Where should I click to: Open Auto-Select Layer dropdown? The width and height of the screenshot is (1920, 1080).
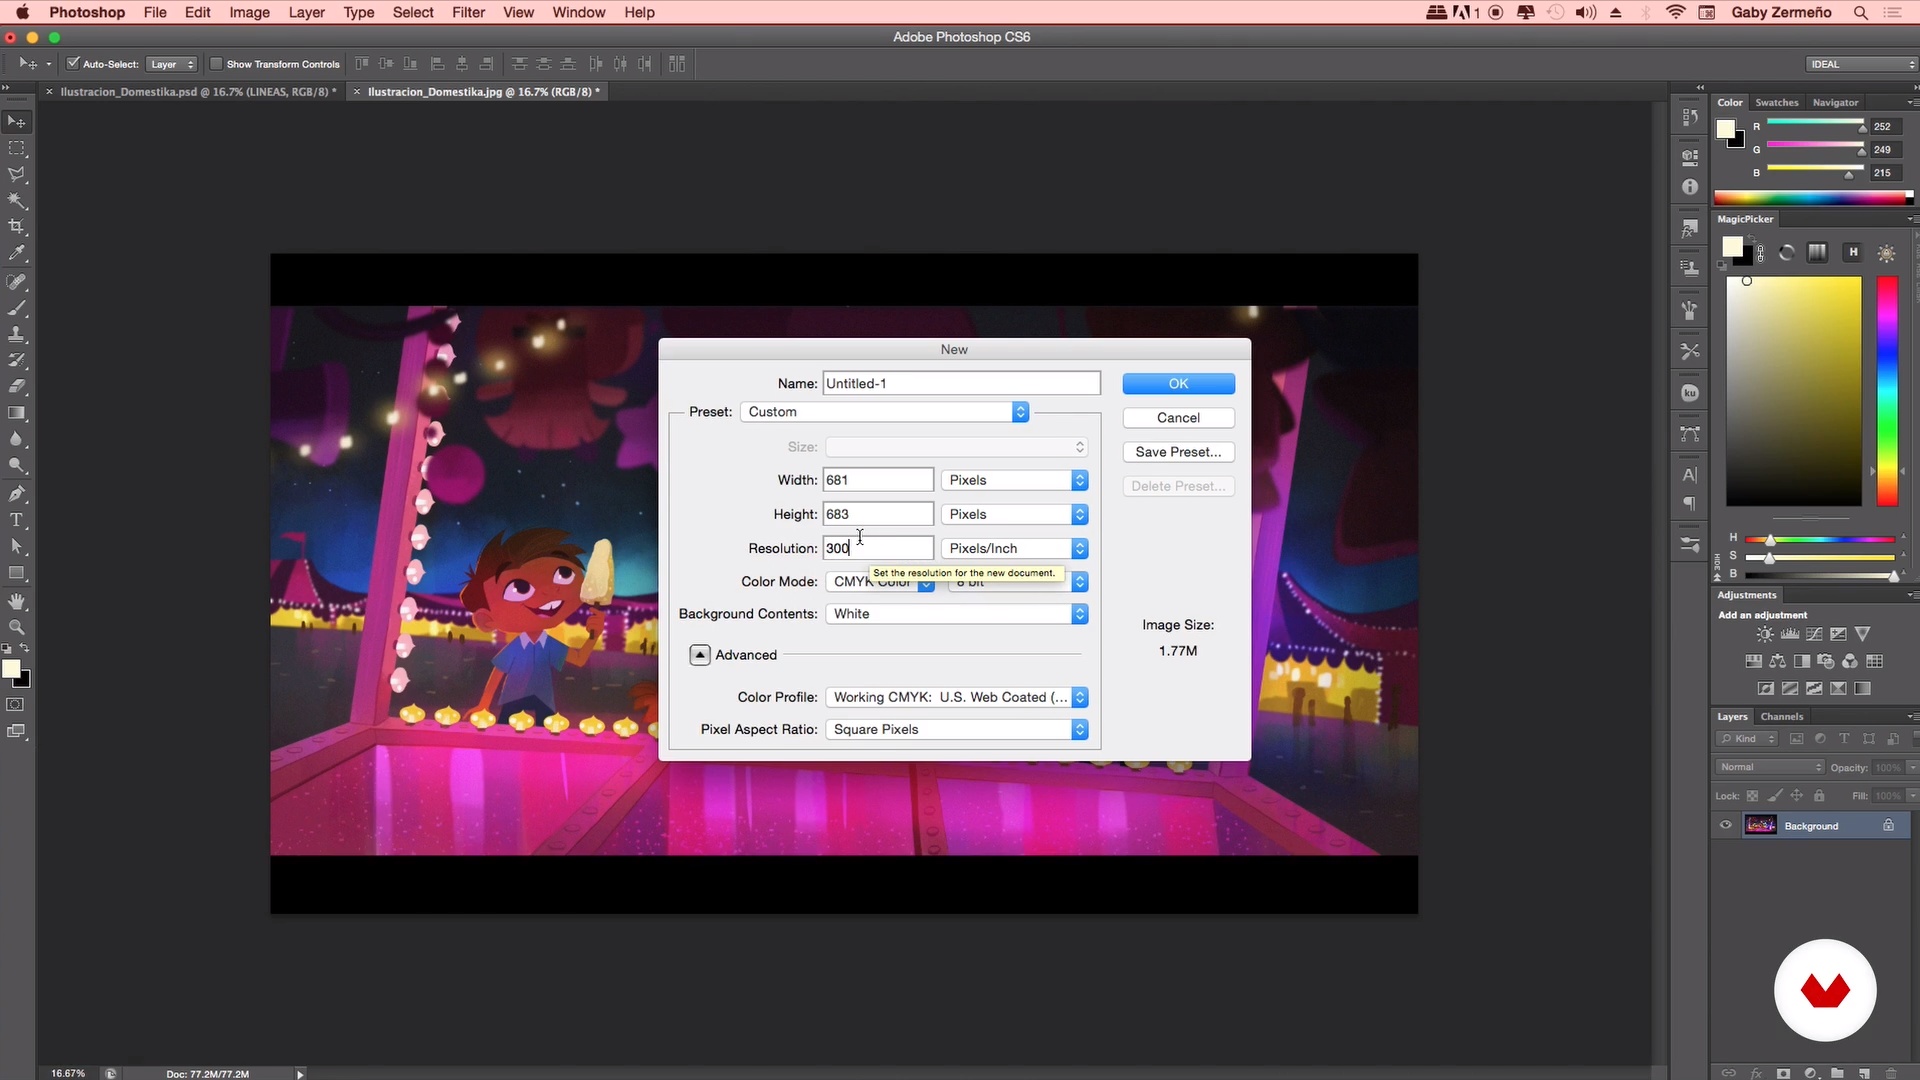tap(172, 64)
